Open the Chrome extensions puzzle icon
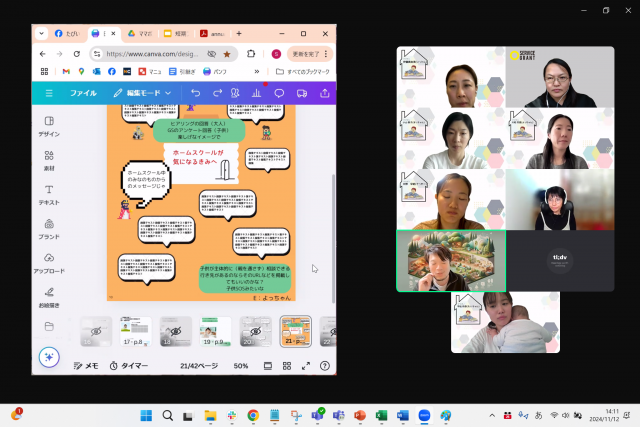640x427 pixels. coord(251,54)
